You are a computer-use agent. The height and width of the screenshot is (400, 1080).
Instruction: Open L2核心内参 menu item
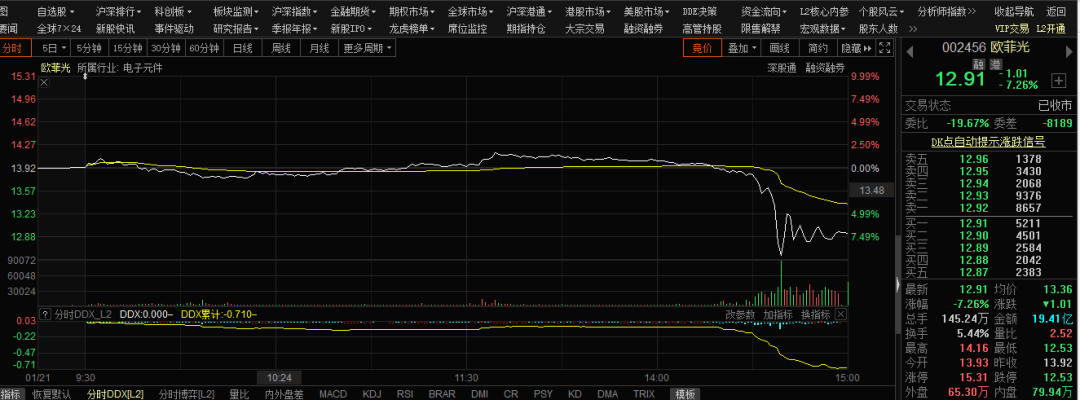point(824,12)
